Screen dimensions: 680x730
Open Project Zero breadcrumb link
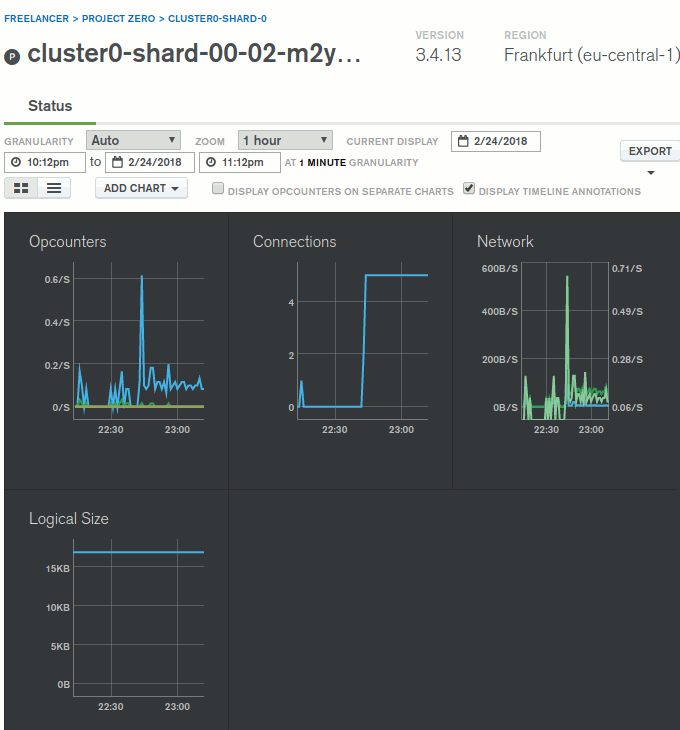(120, 19)
